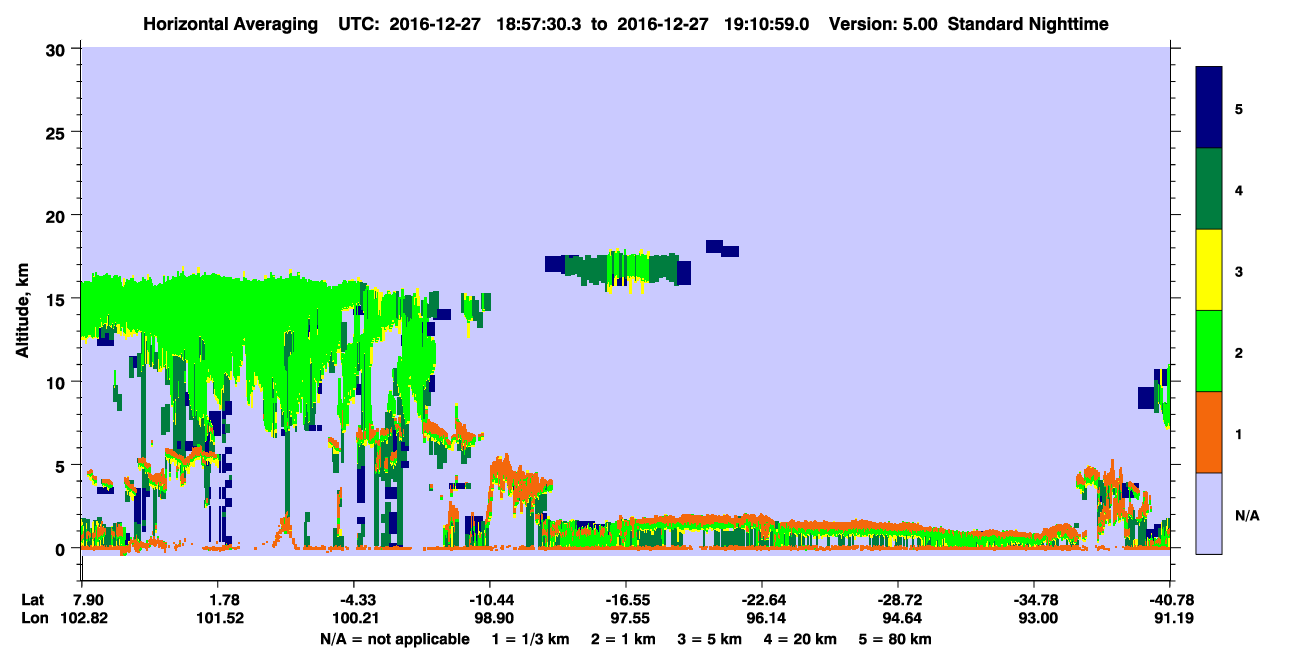Image resolution: width=1300 pixels, height=667 pixels.
Task: Click latitude value '-4.33'
Action: coord(354,599)
